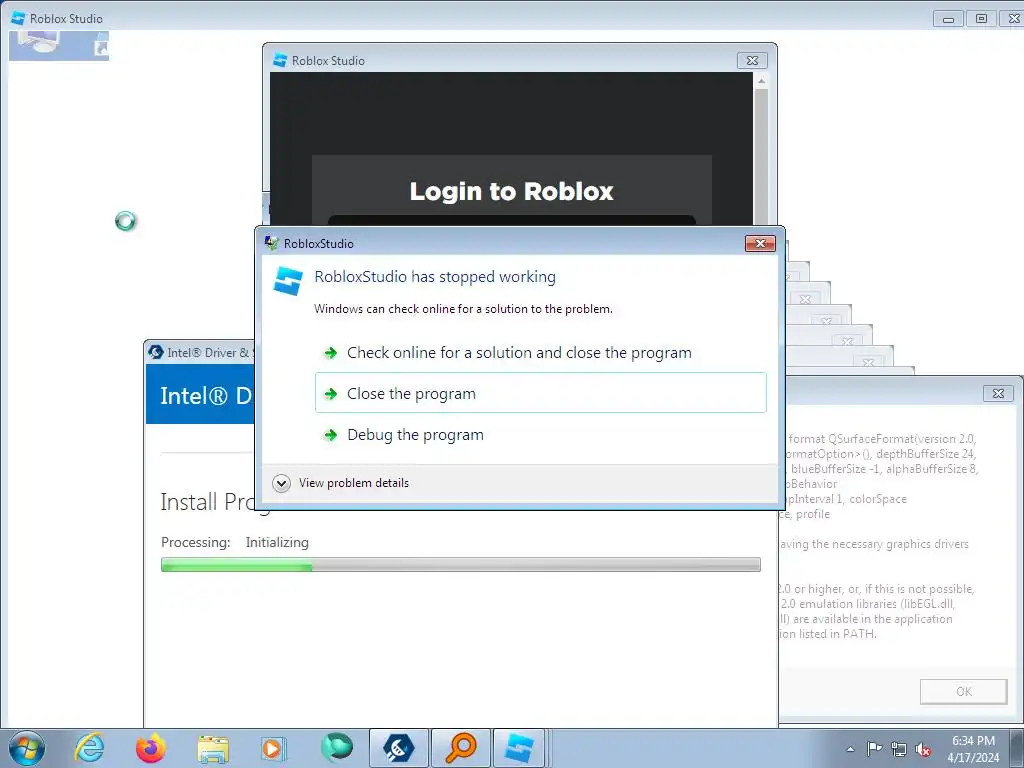Viewport: 1024px width, 768px height.
Task: Open Windows Explorer folder icon in taskbar
Action: [213, 749]
